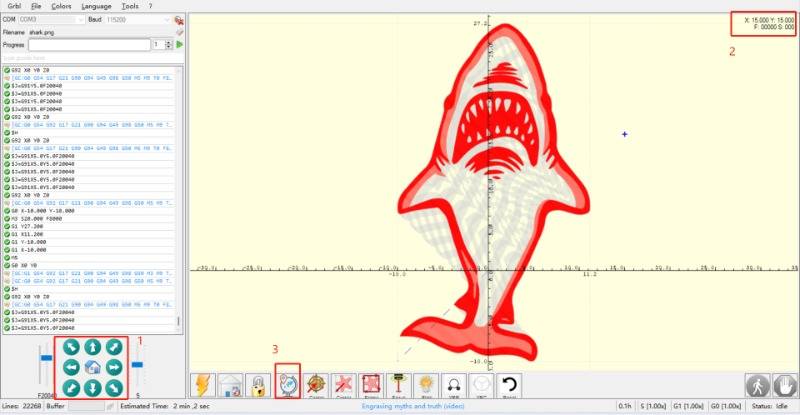Jog laser diagonally down-left
Image resolution: width=800 pixels, height=415 pixels.
click(x=71, y=387)
